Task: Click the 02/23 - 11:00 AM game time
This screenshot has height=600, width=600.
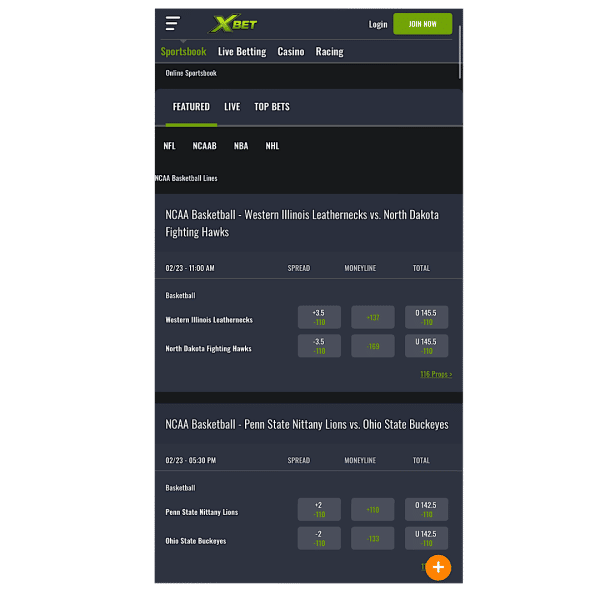Action: point(190,268)
